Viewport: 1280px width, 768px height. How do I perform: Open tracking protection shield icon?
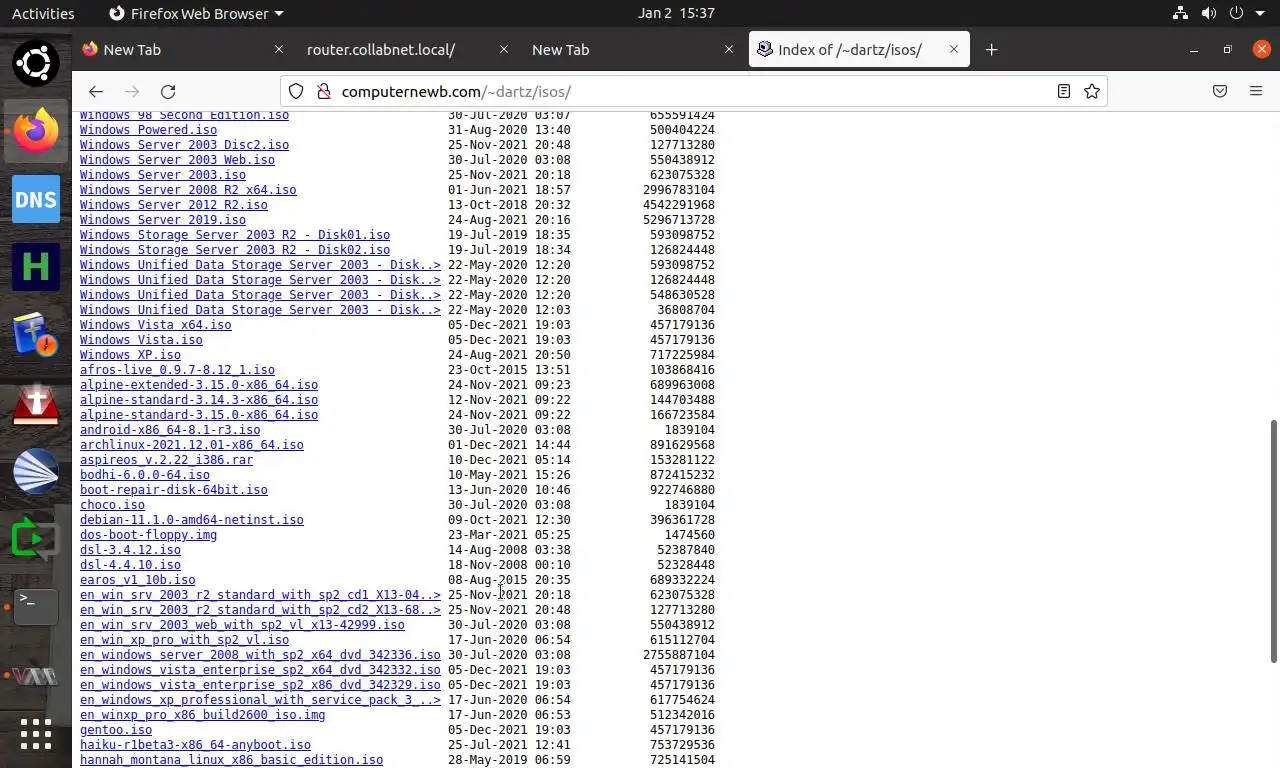(x=296, y=91)
